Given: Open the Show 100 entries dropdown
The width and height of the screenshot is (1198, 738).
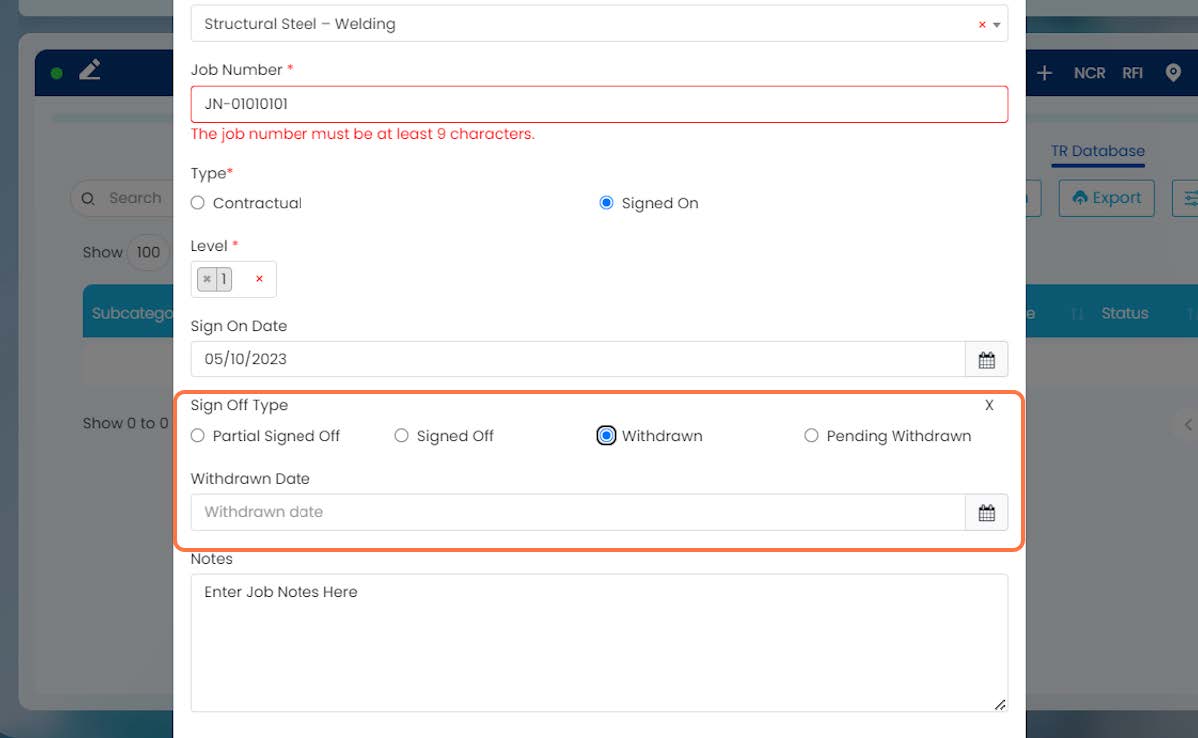Looking at the screenshot, I should (148, 252).
